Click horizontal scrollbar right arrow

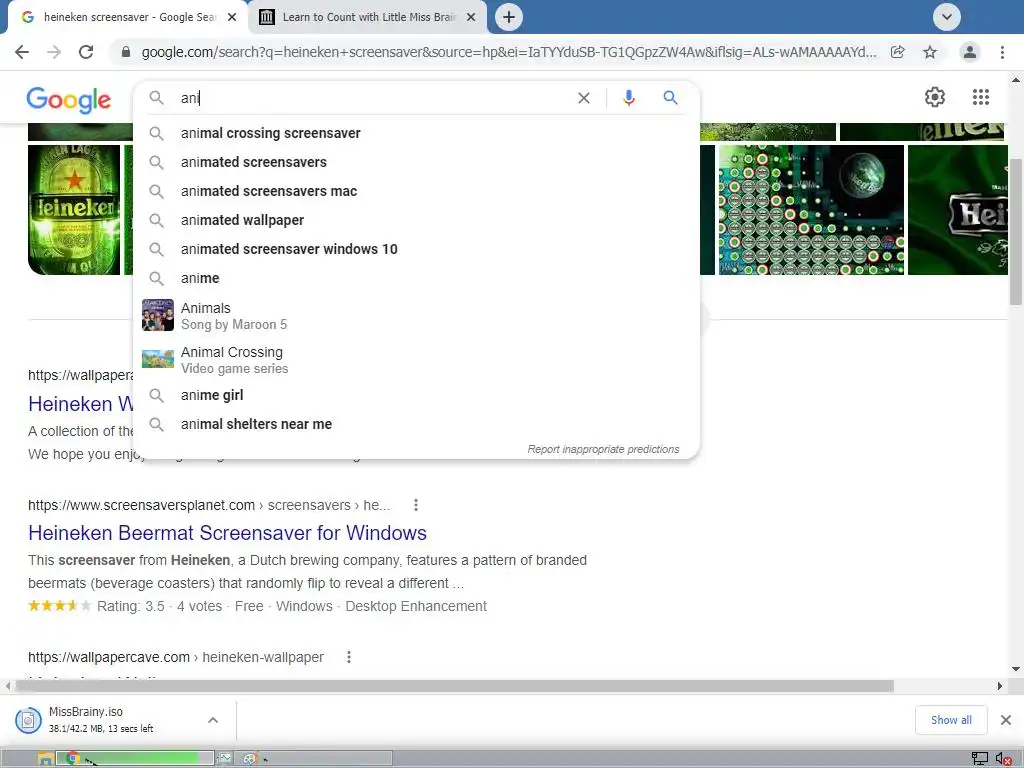pyautogui.click(x=1000, y=686)
